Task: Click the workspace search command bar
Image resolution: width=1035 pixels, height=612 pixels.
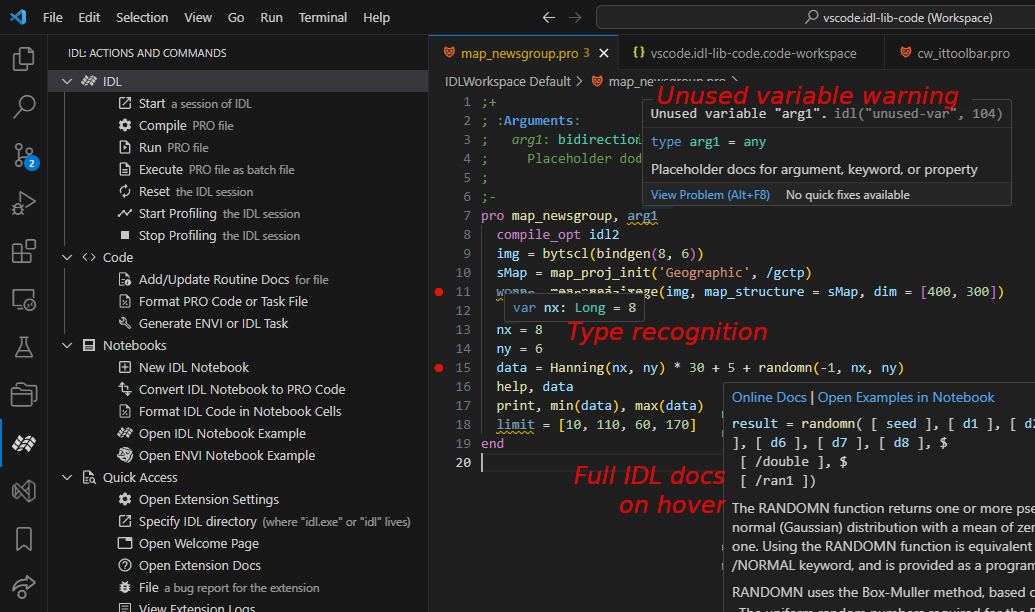Action: 815,18
